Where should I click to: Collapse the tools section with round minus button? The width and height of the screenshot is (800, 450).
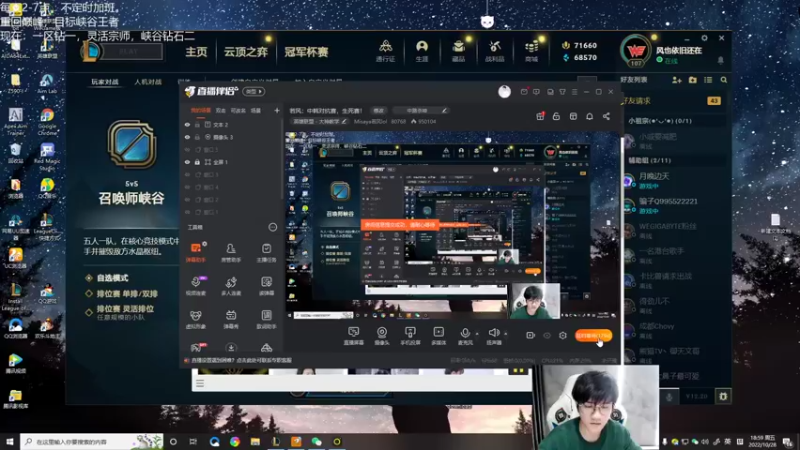coord(272,227)
